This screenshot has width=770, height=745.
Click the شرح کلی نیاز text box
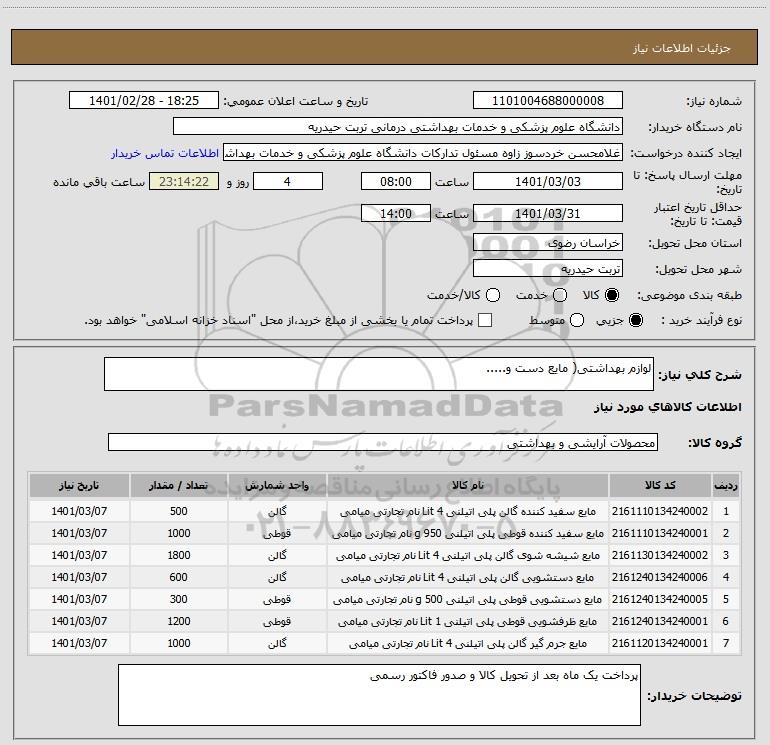379,374
